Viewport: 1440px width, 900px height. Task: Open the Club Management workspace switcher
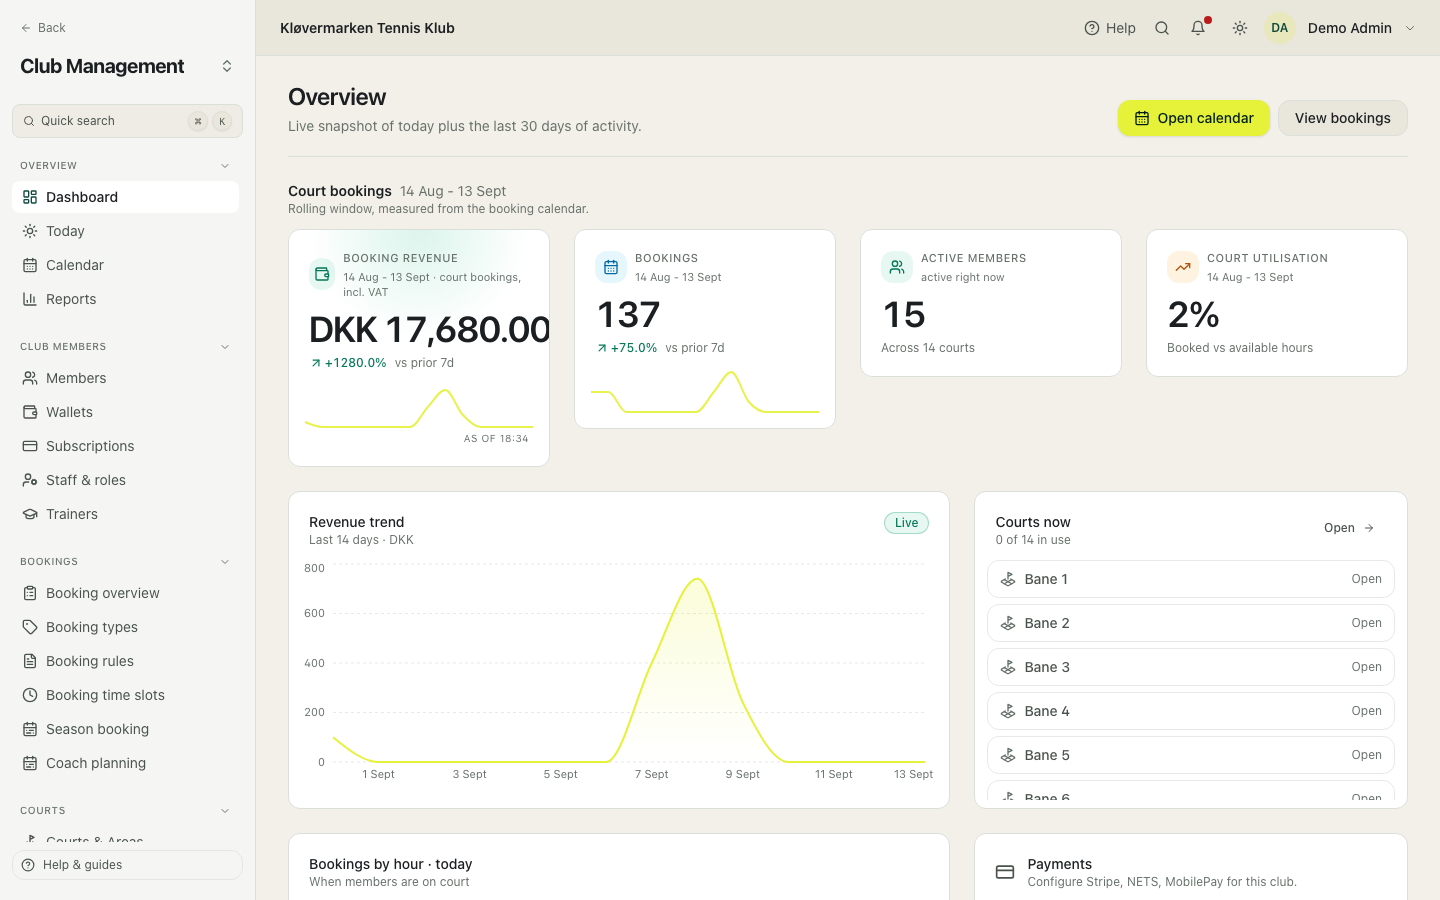pyautogui.click(x=227, y=66)
